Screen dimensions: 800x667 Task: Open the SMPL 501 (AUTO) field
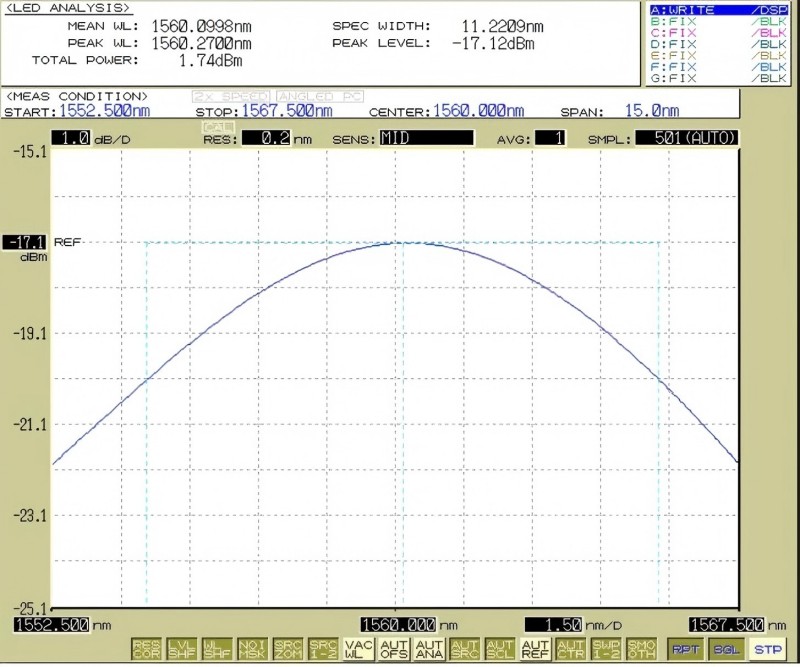coord(686,138)
